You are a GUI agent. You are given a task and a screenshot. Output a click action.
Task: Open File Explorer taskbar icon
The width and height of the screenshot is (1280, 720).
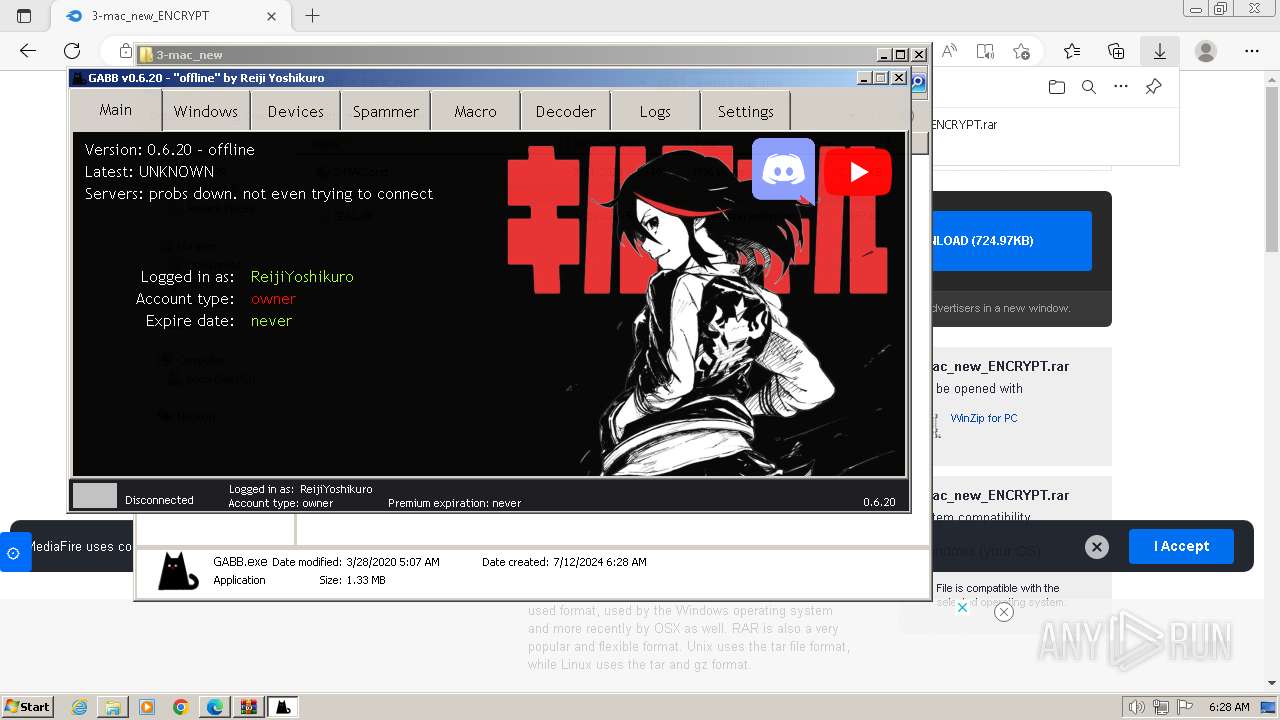click(x=113, y=707)
